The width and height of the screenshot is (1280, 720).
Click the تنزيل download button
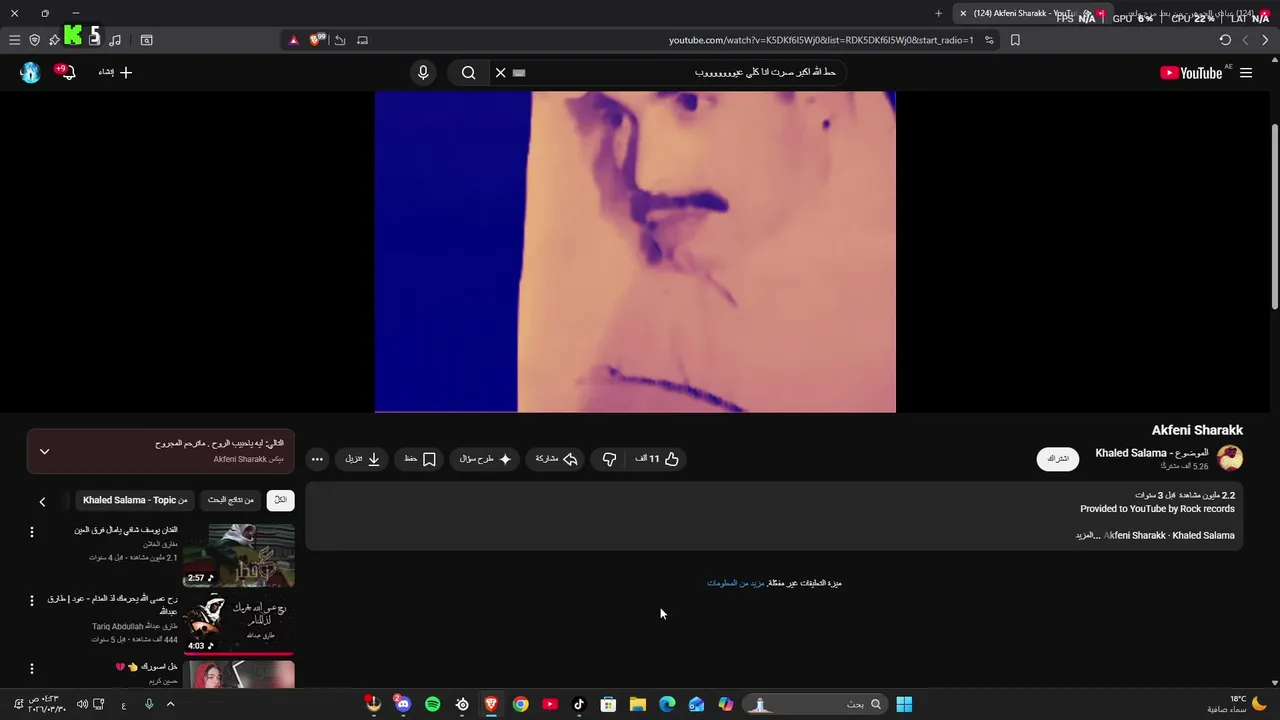point(363,459)
